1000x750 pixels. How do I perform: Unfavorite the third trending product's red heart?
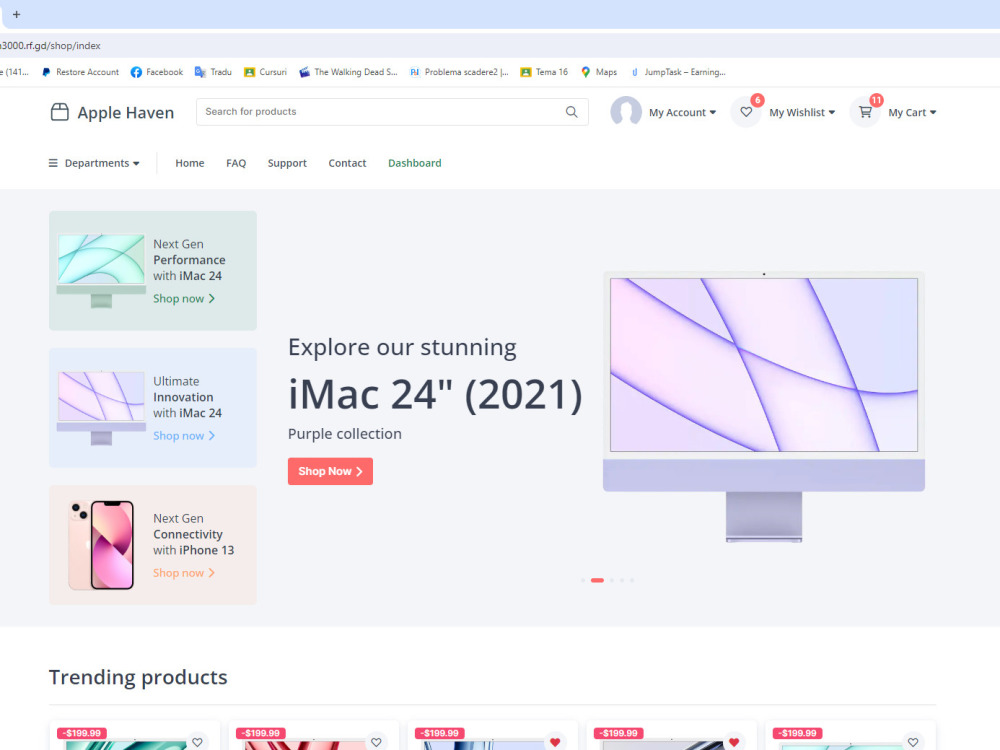555,741
